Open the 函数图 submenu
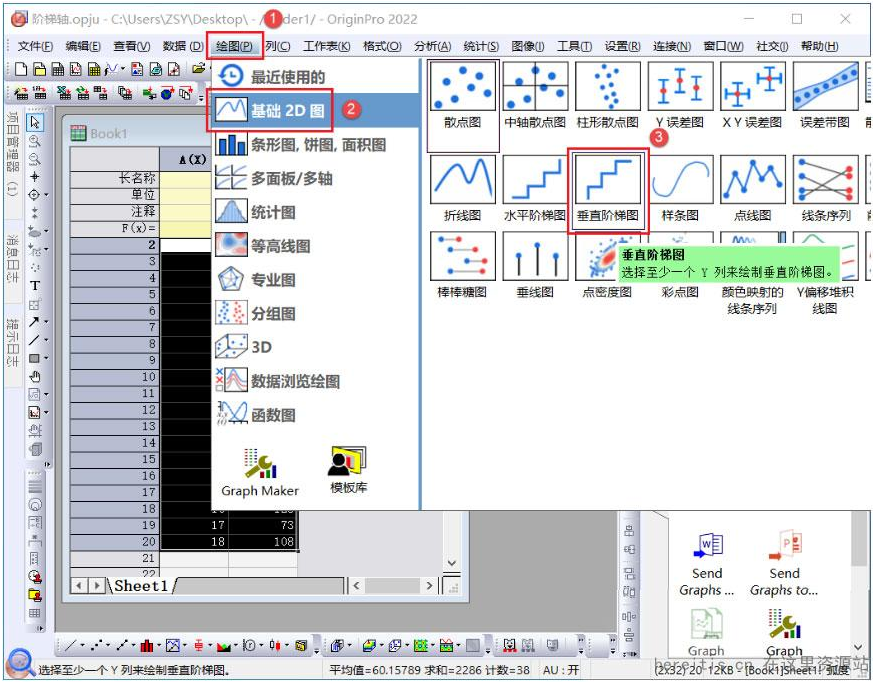The width and height of the screenshot is (874, 682). click(315, 415)
